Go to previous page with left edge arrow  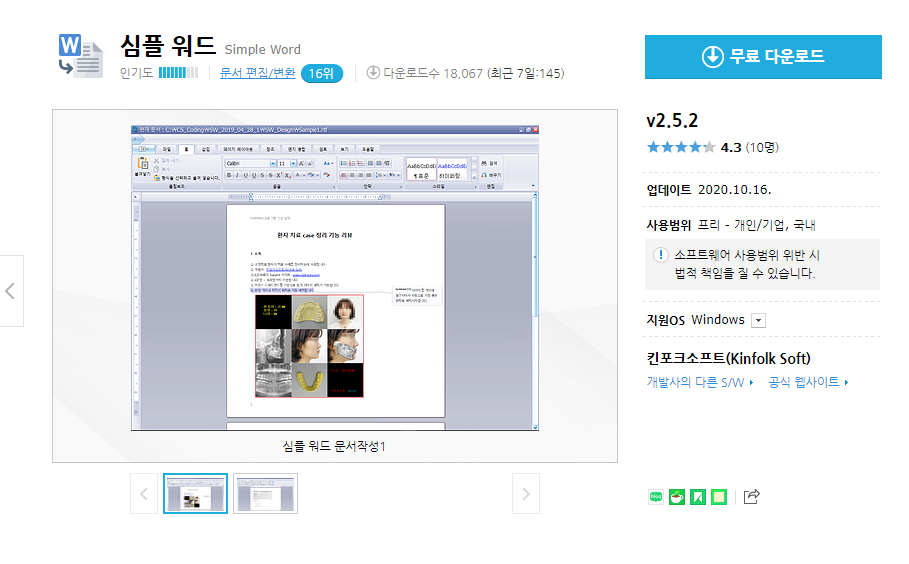click(x=11, y=291)
